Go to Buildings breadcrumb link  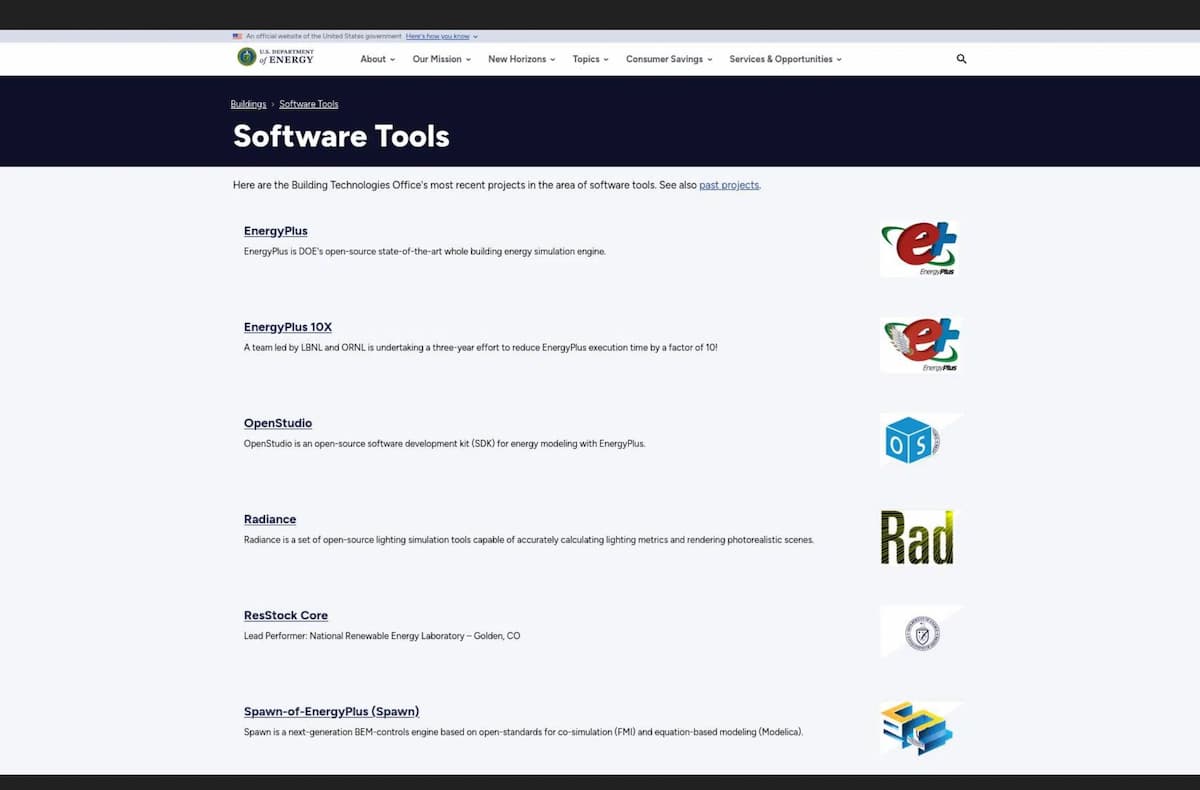[x=248, y=104]
